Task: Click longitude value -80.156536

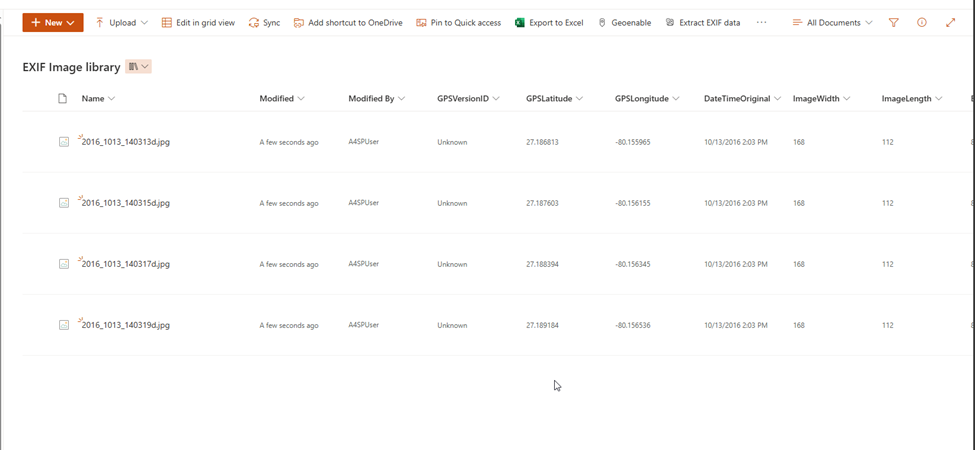Action: coord(632,325)
